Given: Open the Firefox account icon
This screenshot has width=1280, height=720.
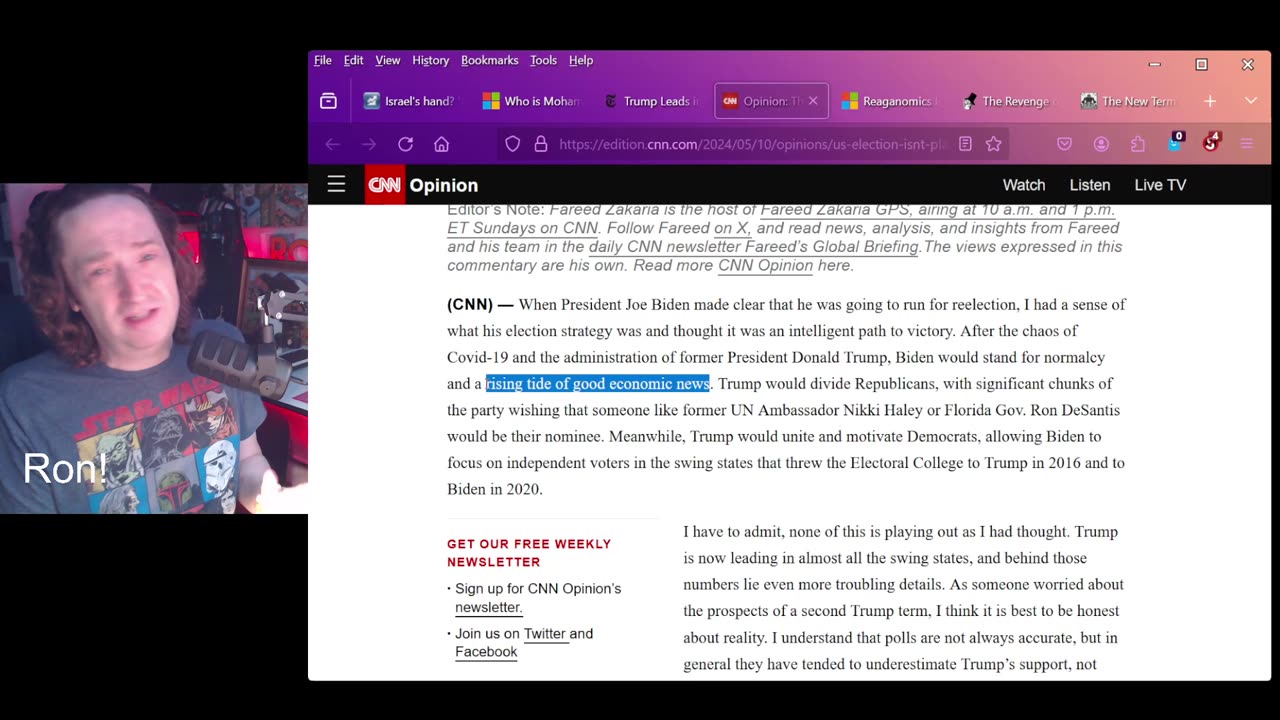Looking at the screenshot, I should point(1101,144).
